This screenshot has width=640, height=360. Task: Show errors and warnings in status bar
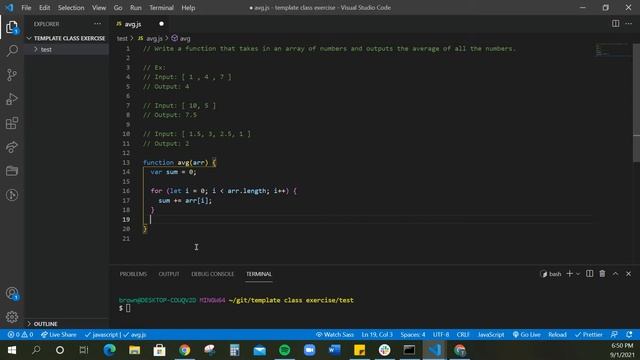pyautogui.click(x=20, y=335)
